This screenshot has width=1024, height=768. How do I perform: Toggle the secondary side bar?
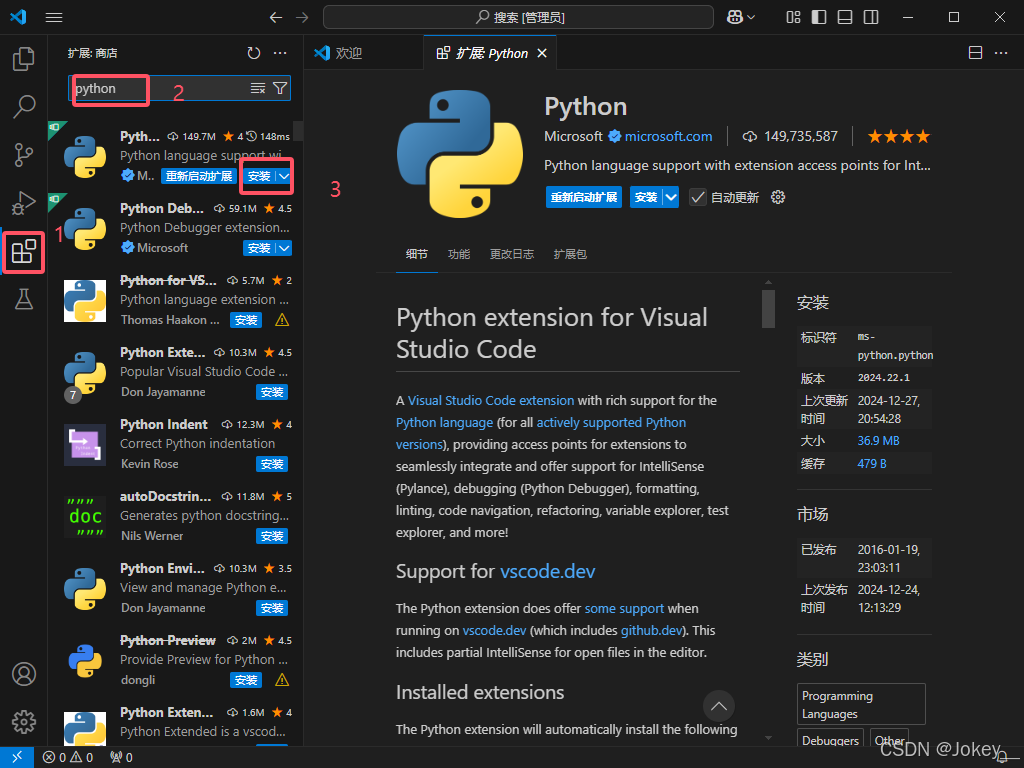tap(871, 18)
